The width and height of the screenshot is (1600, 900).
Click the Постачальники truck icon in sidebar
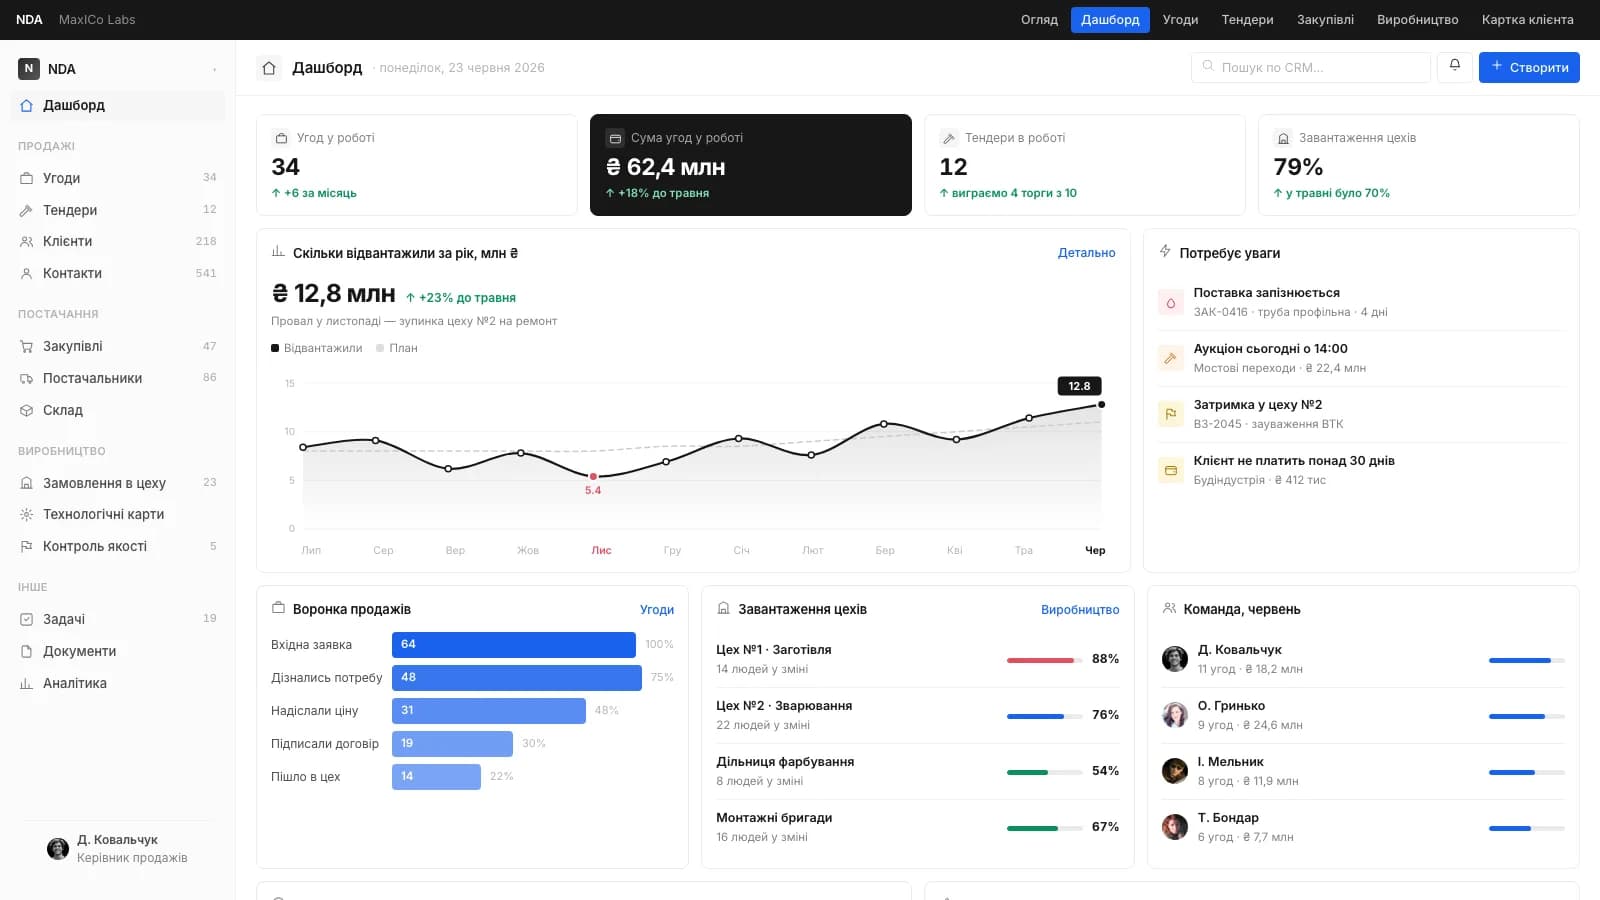[27, 378]
